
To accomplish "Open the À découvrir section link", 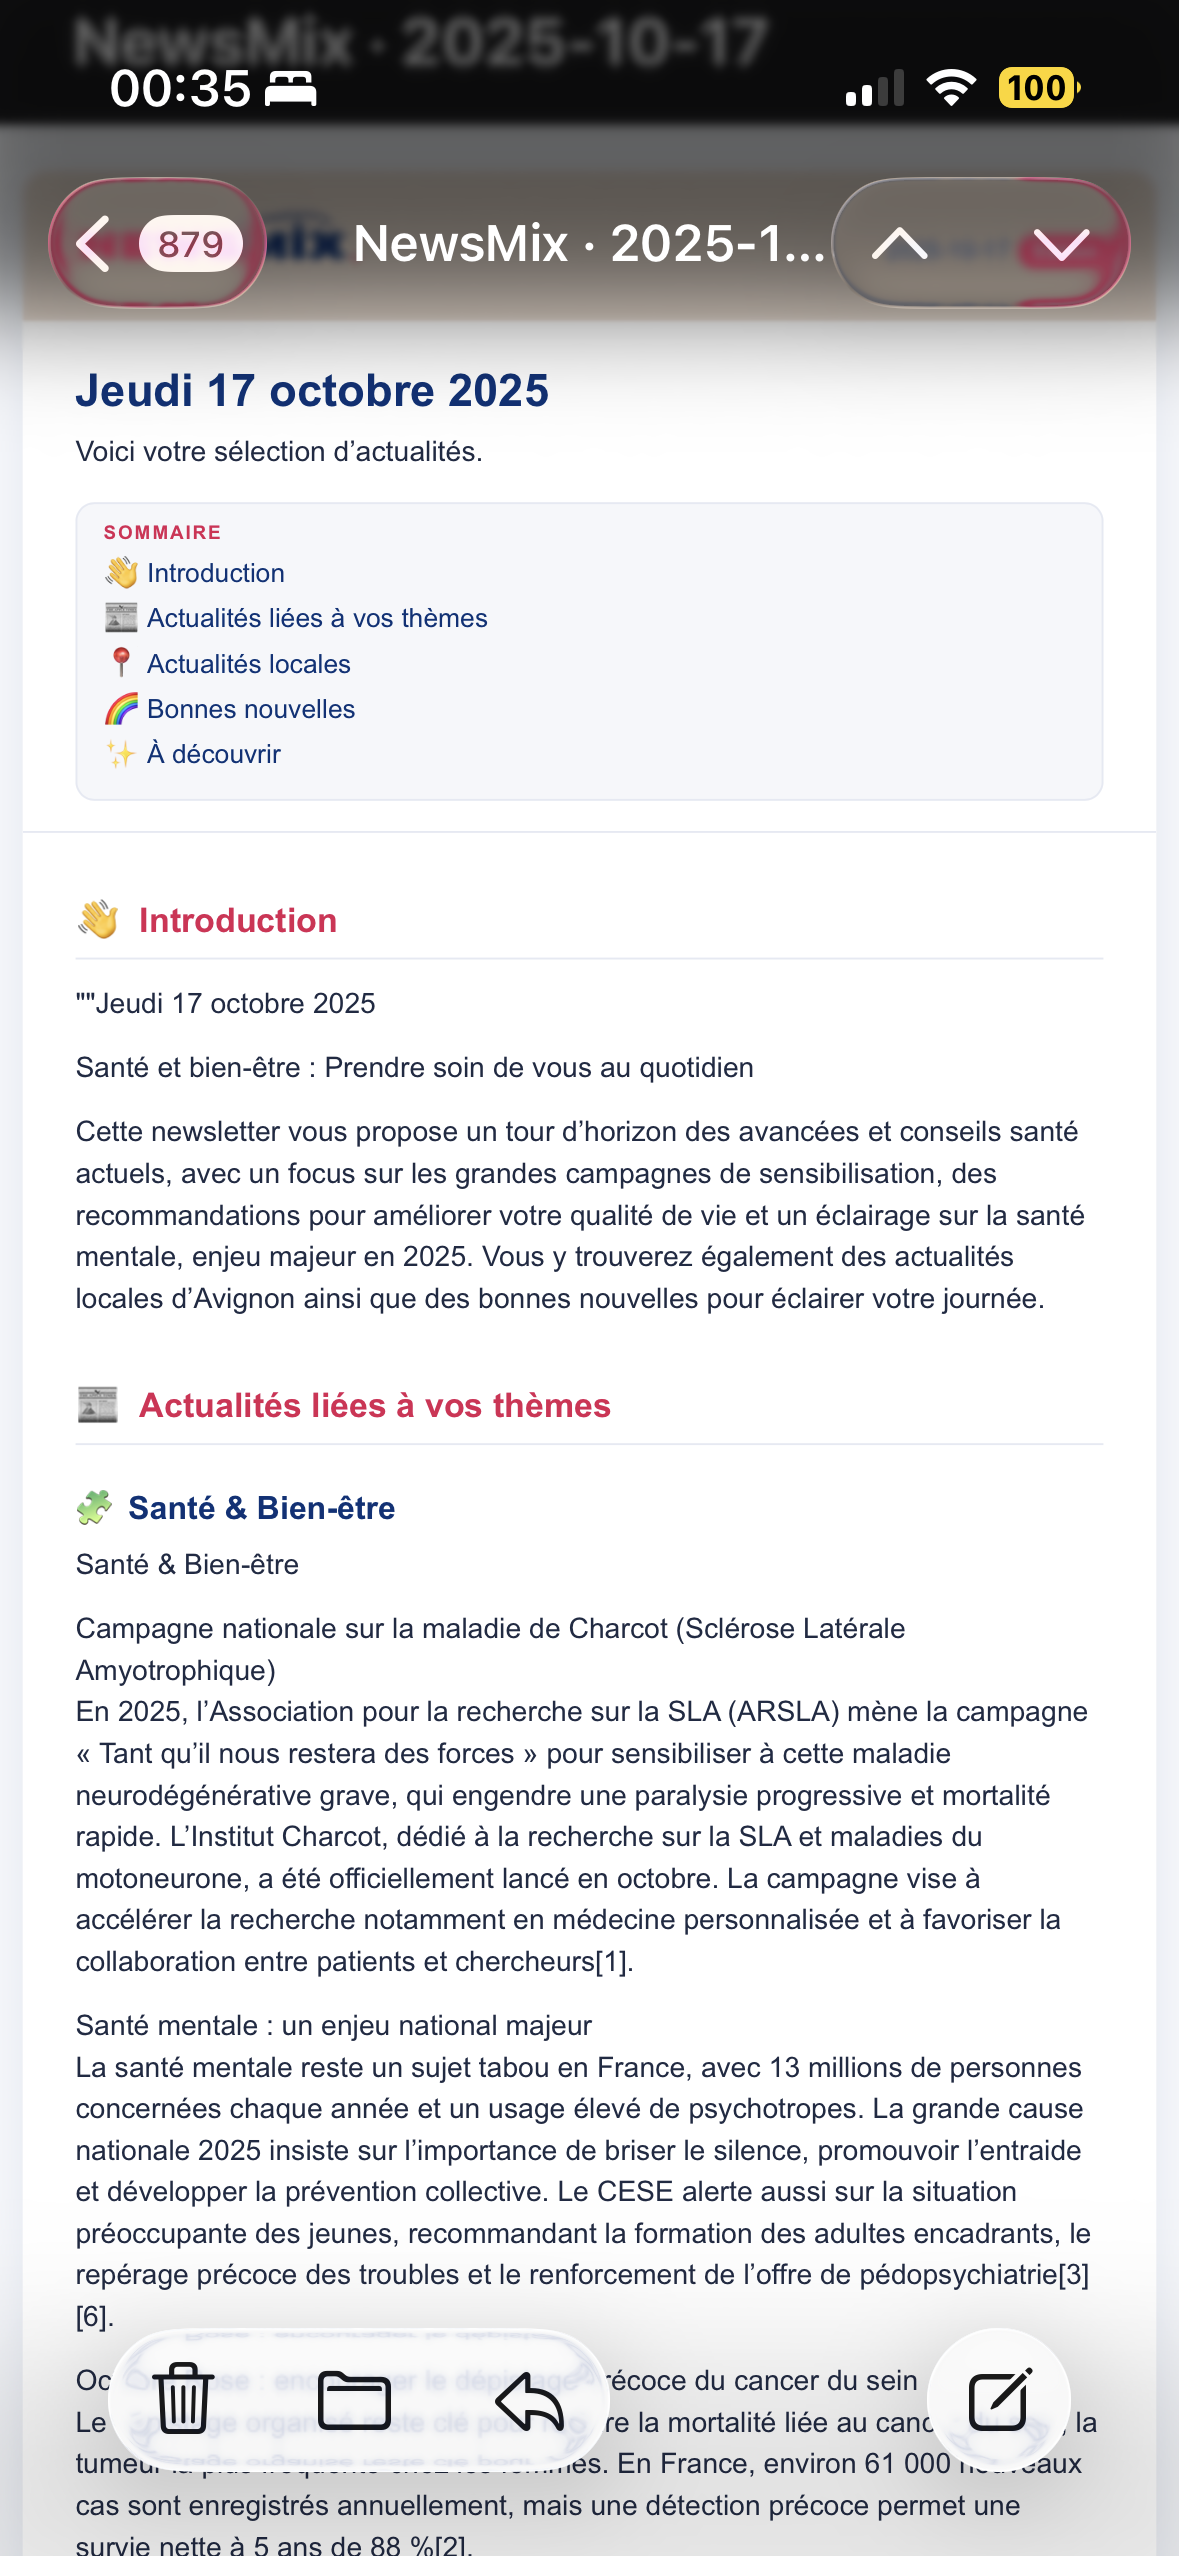I will tap(213, 753).
